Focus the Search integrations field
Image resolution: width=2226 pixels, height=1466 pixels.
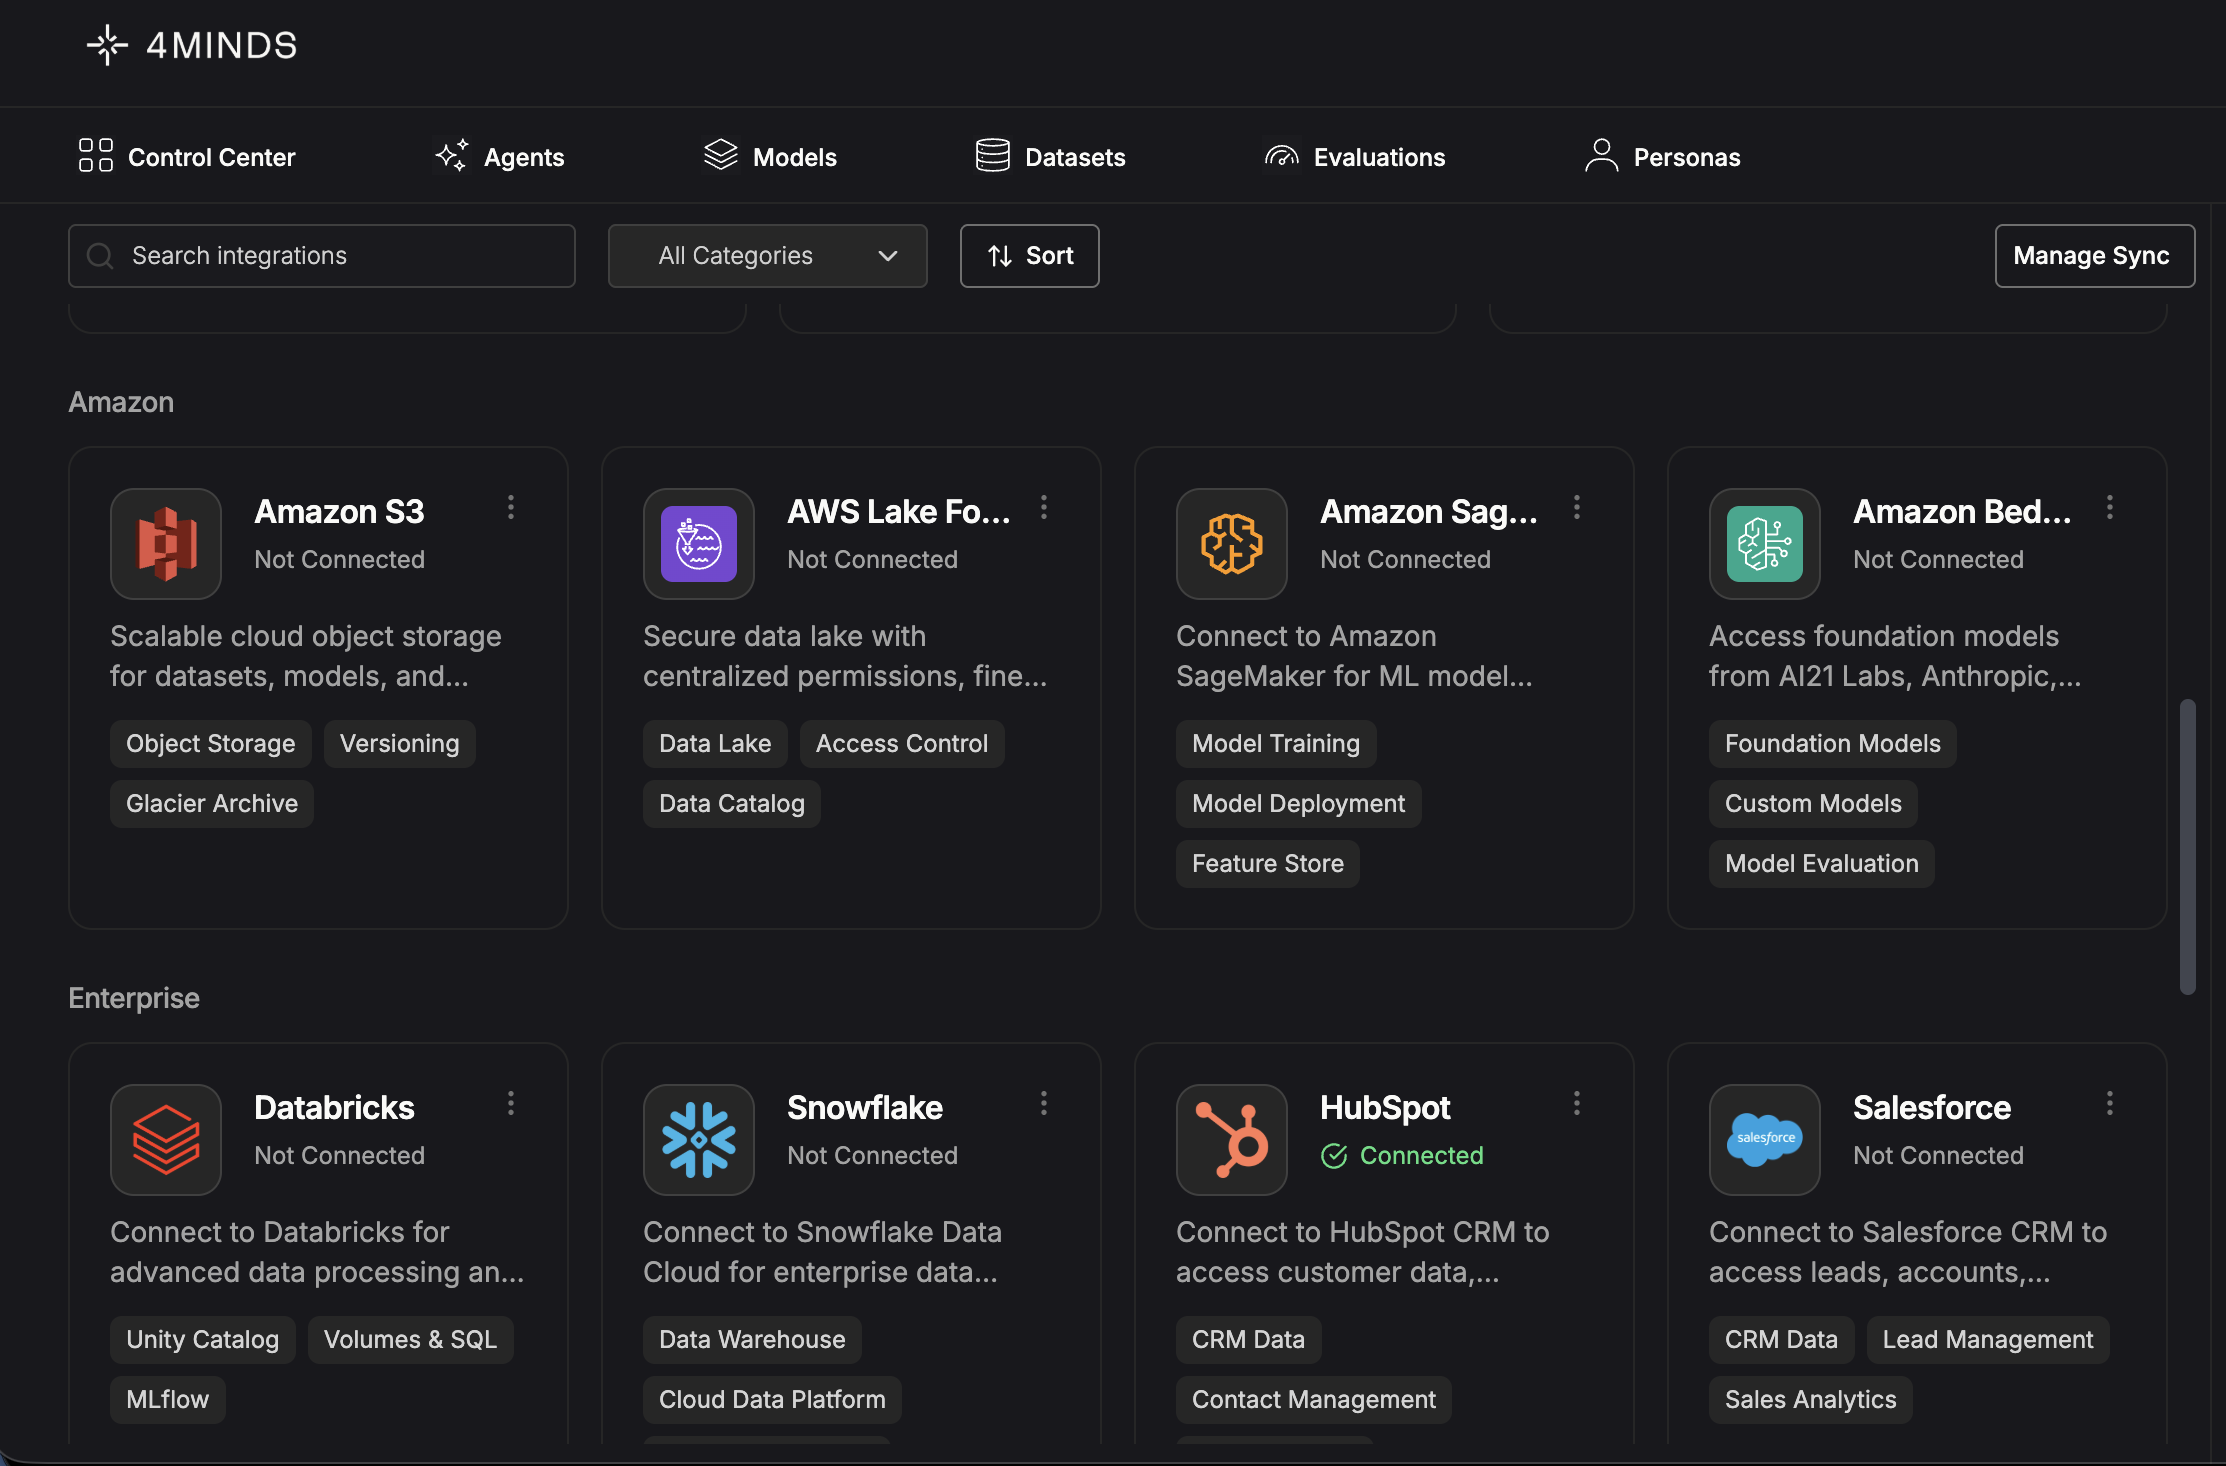322,256
